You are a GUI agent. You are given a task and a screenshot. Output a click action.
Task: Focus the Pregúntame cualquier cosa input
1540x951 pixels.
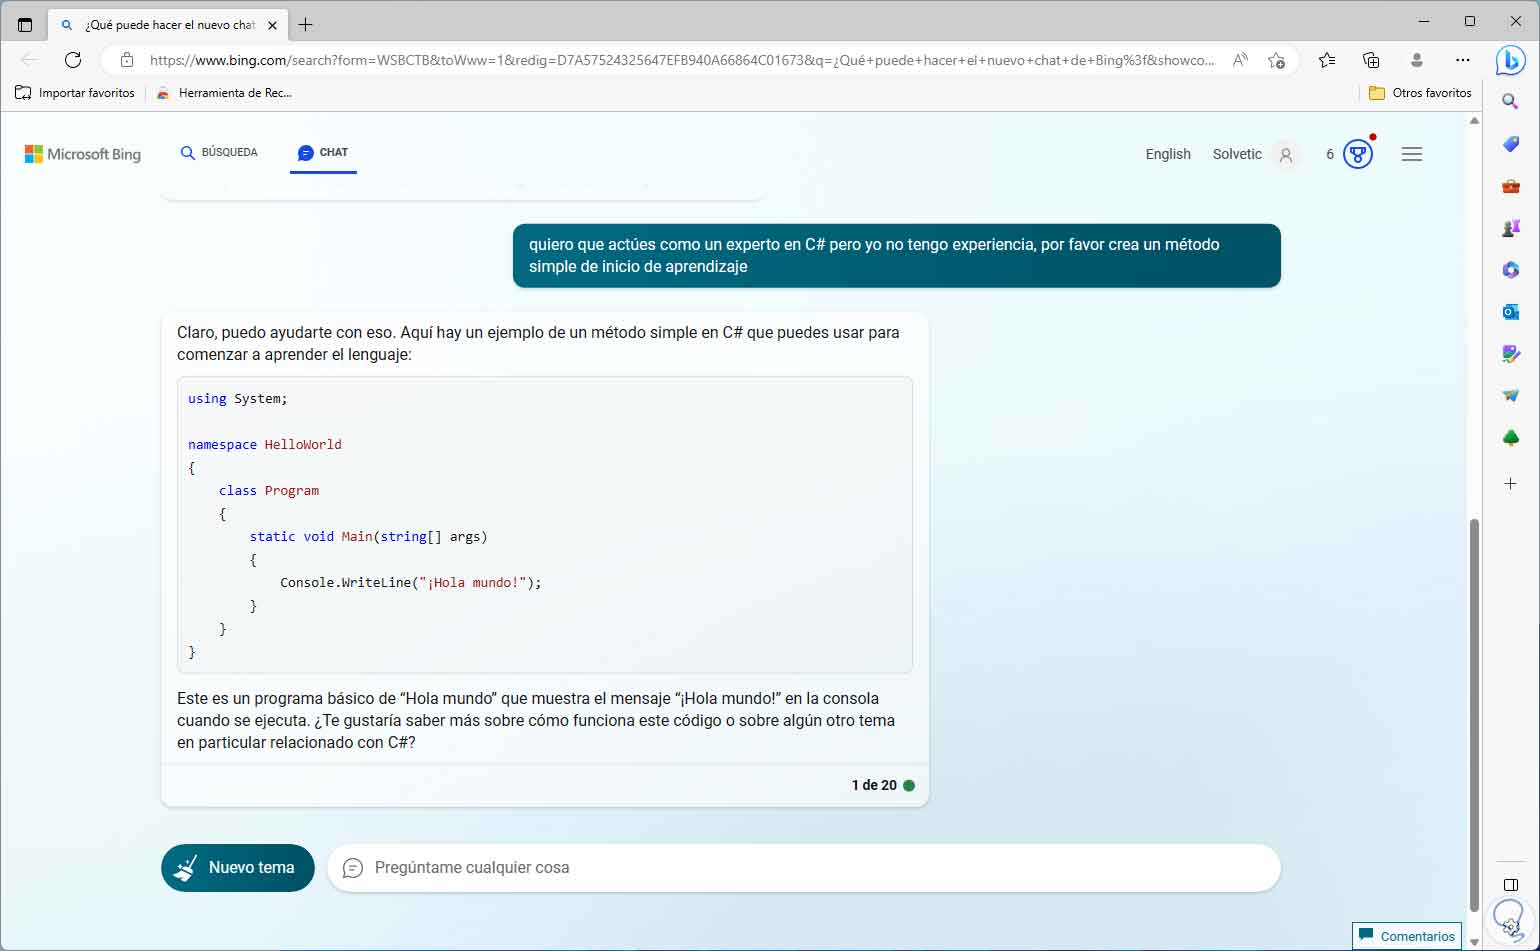(x=804, y=868)
